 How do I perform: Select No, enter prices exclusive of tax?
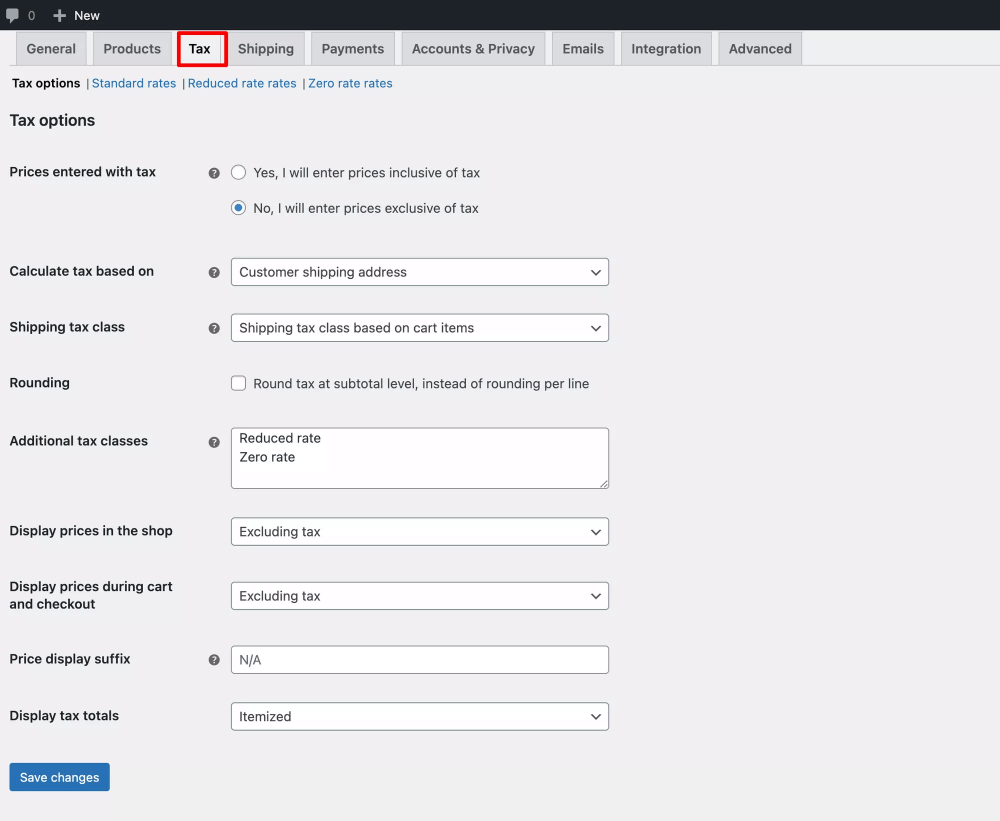click(239, 208)
